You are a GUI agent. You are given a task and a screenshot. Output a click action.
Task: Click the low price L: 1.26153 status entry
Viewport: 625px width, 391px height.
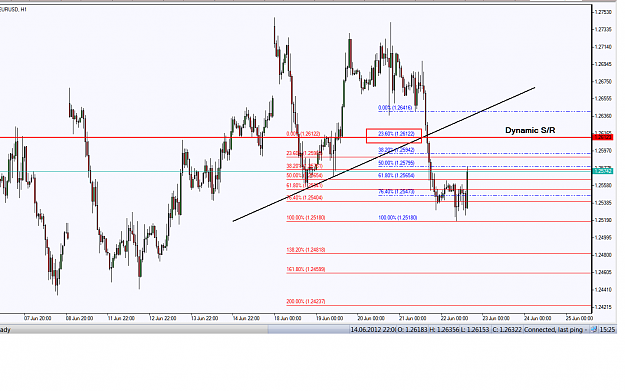pyautogui.click(x=474, y=330)
